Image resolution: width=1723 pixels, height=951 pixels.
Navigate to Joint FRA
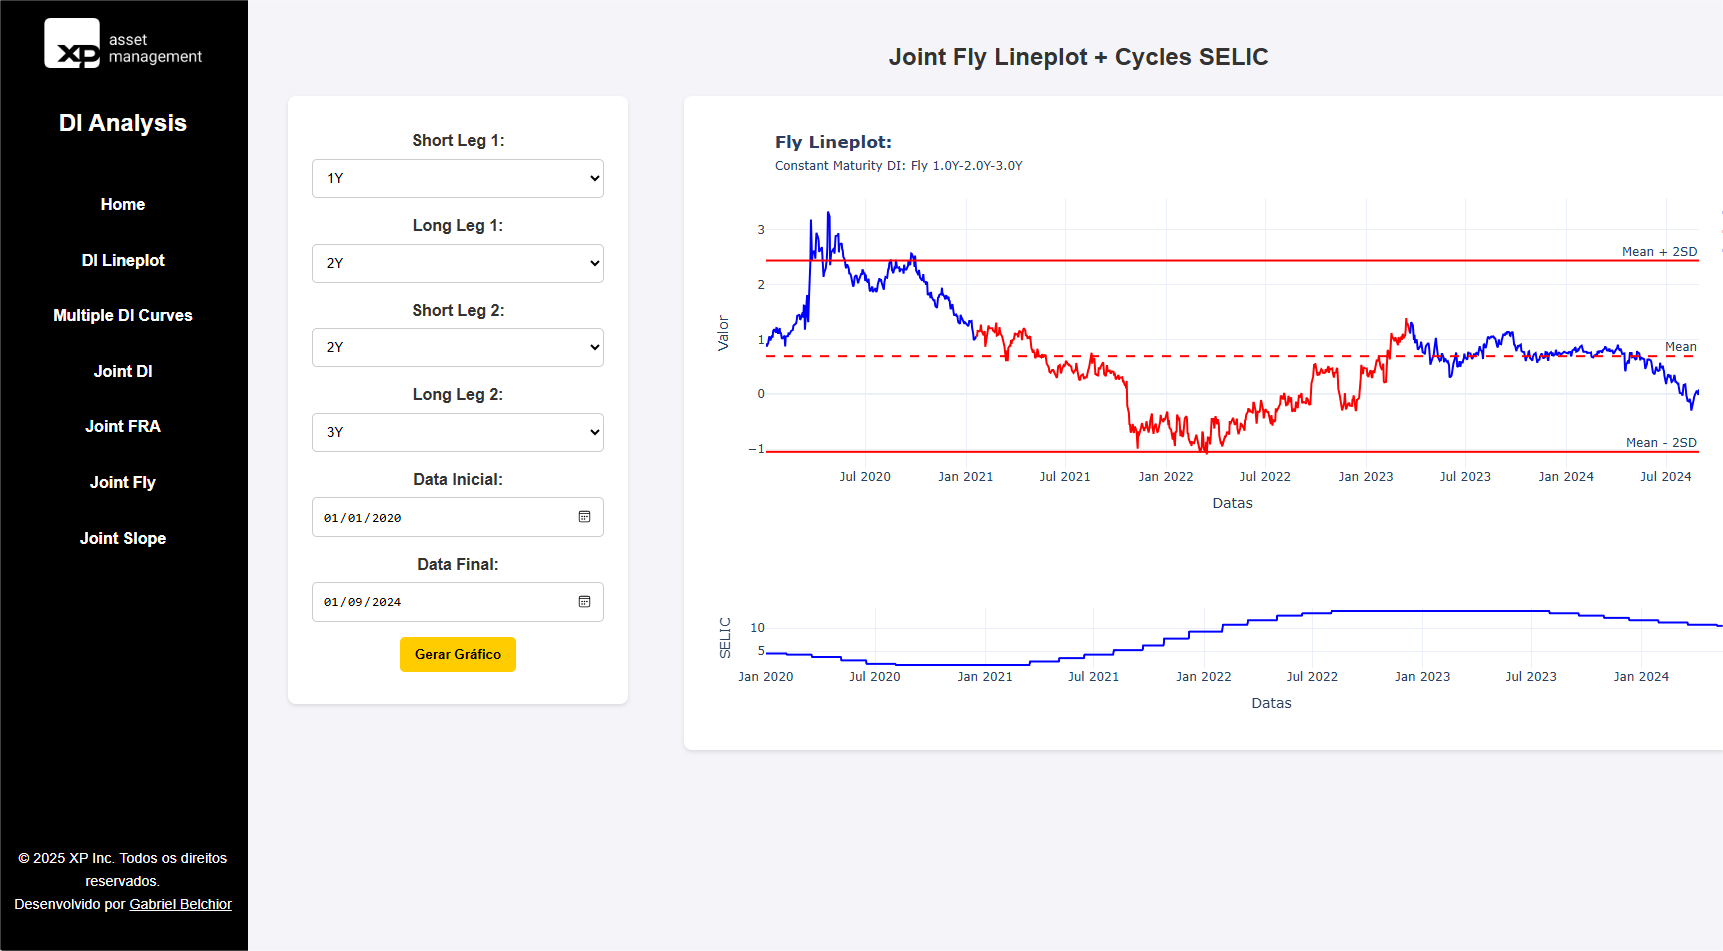pos(123,426)
